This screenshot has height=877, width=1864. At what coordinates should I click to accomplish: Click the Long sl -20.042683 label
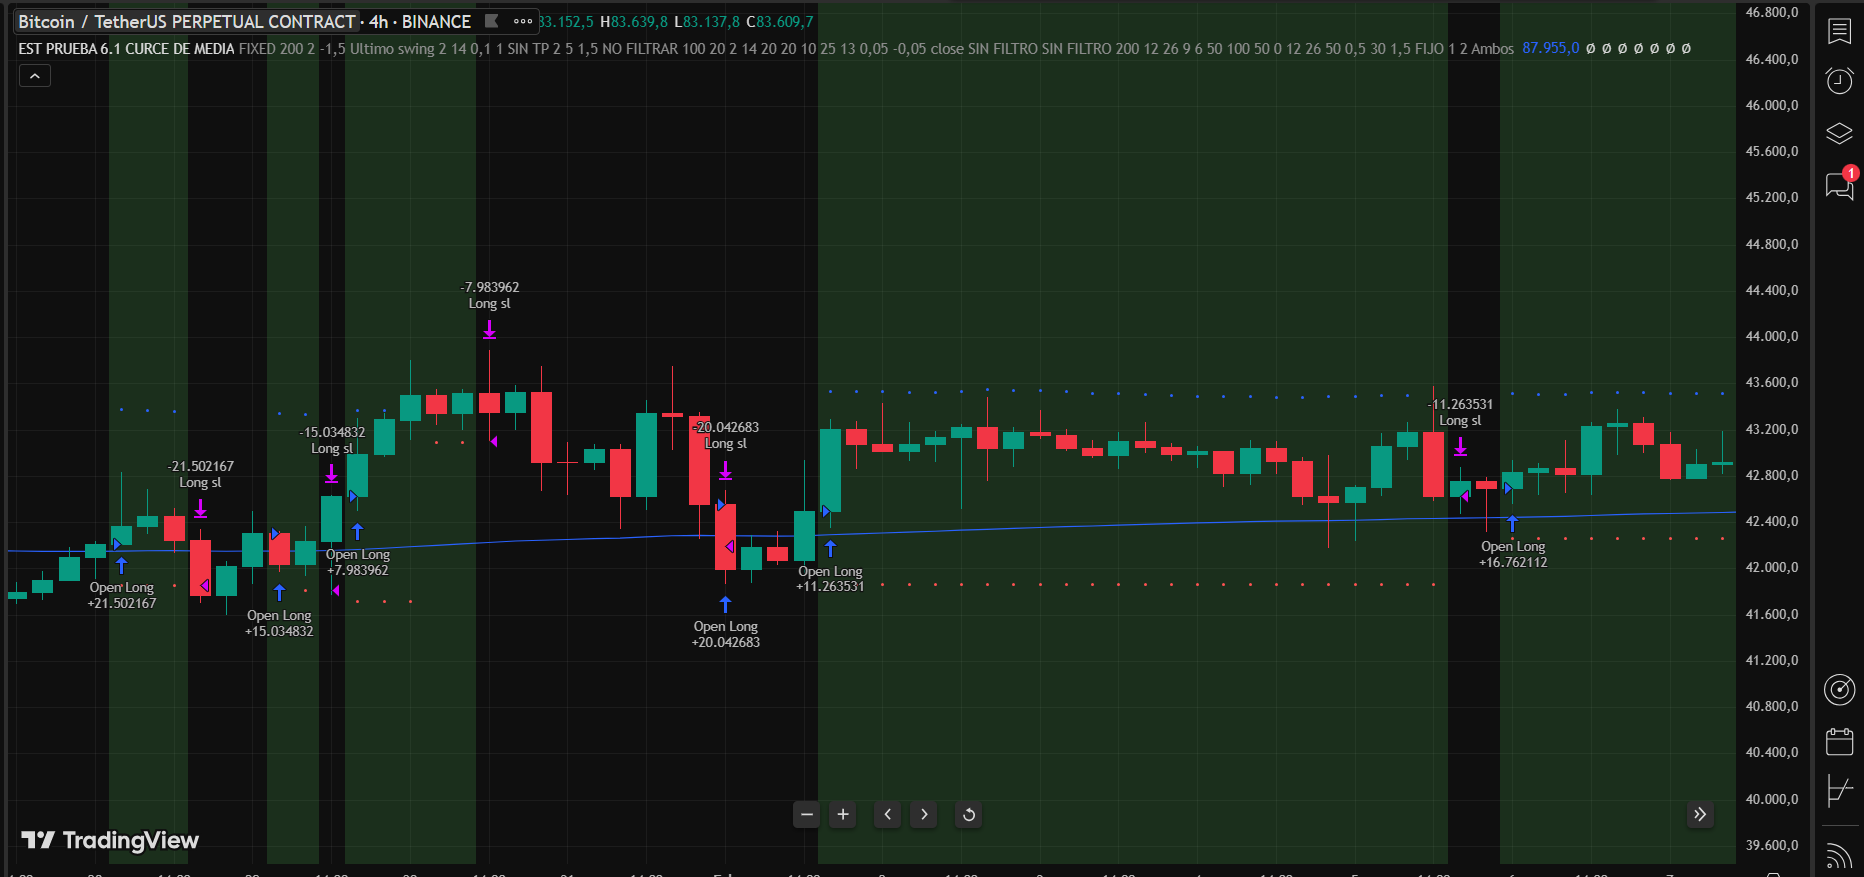726,435
